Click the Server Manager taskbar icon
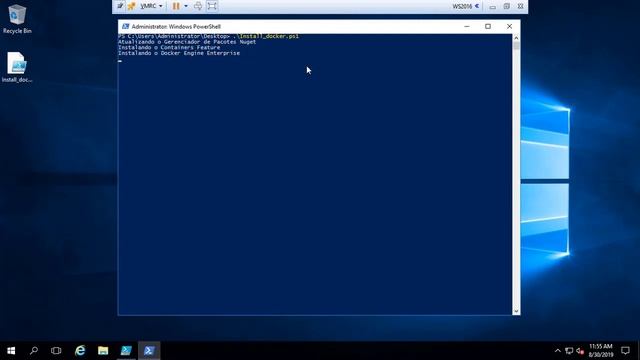Screen dimensions: 640x360 coord(126,351)
